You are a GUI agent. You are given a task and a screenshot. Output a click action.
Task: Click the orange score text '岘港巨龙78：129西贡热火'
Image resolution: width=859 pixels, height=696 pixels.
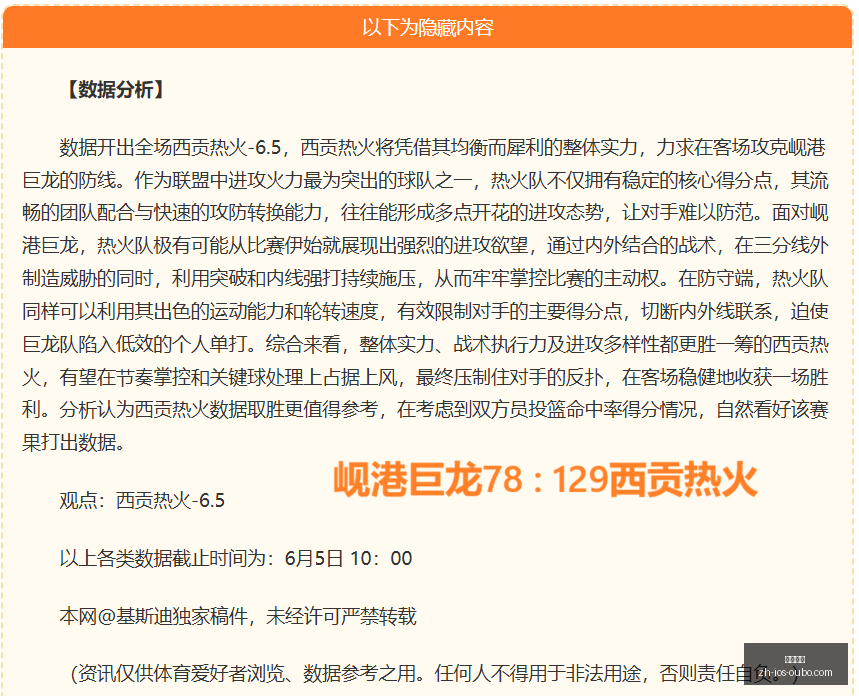546,480
